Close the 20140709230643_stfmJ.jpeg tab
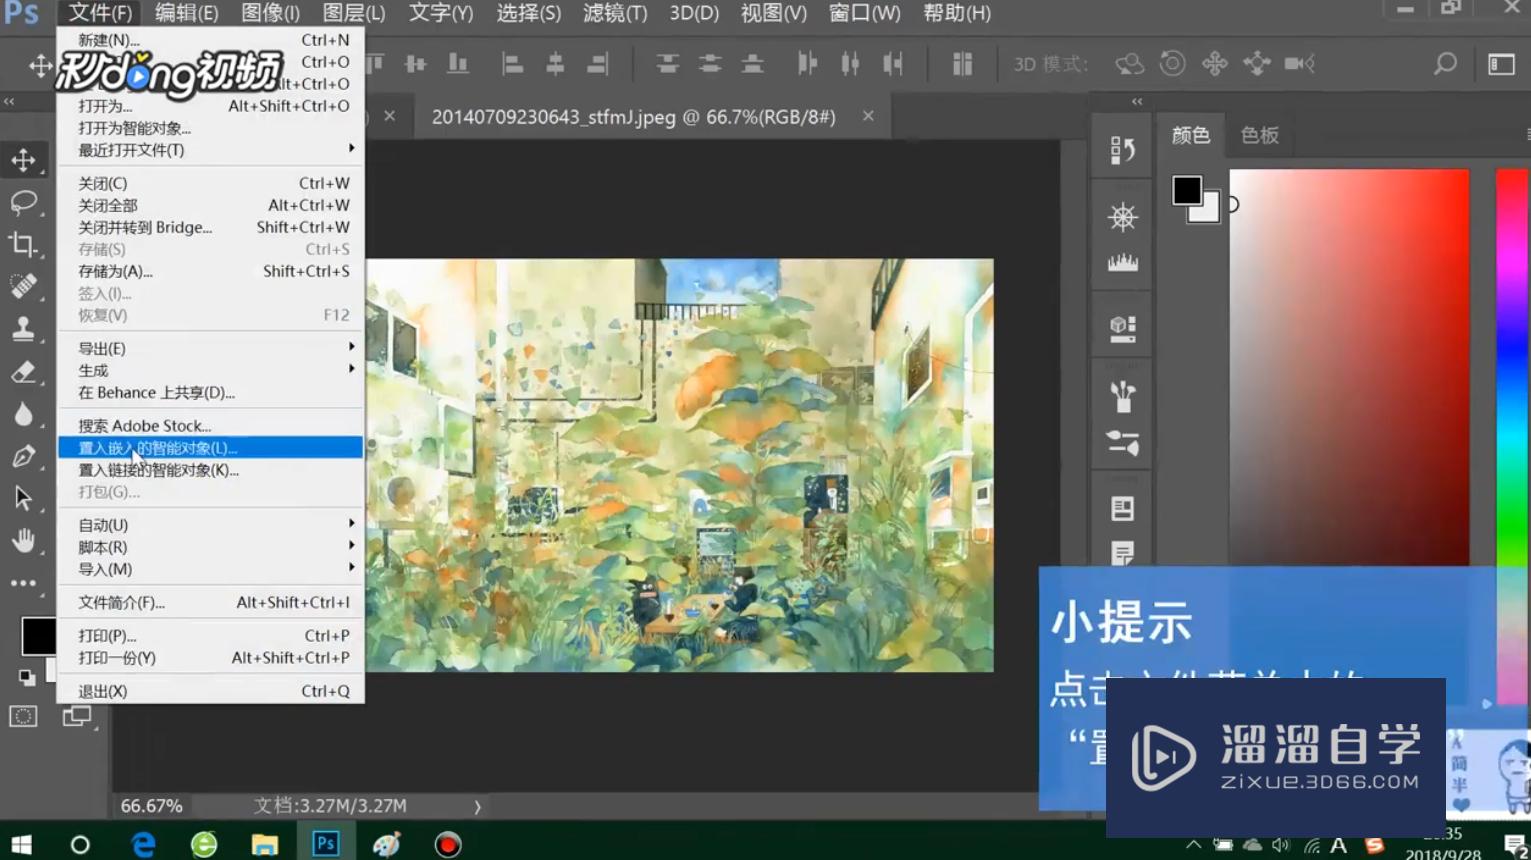Image resolution: width=1531 pixels, height=860 pixels. pyautogui.click(x=868, y=116)
